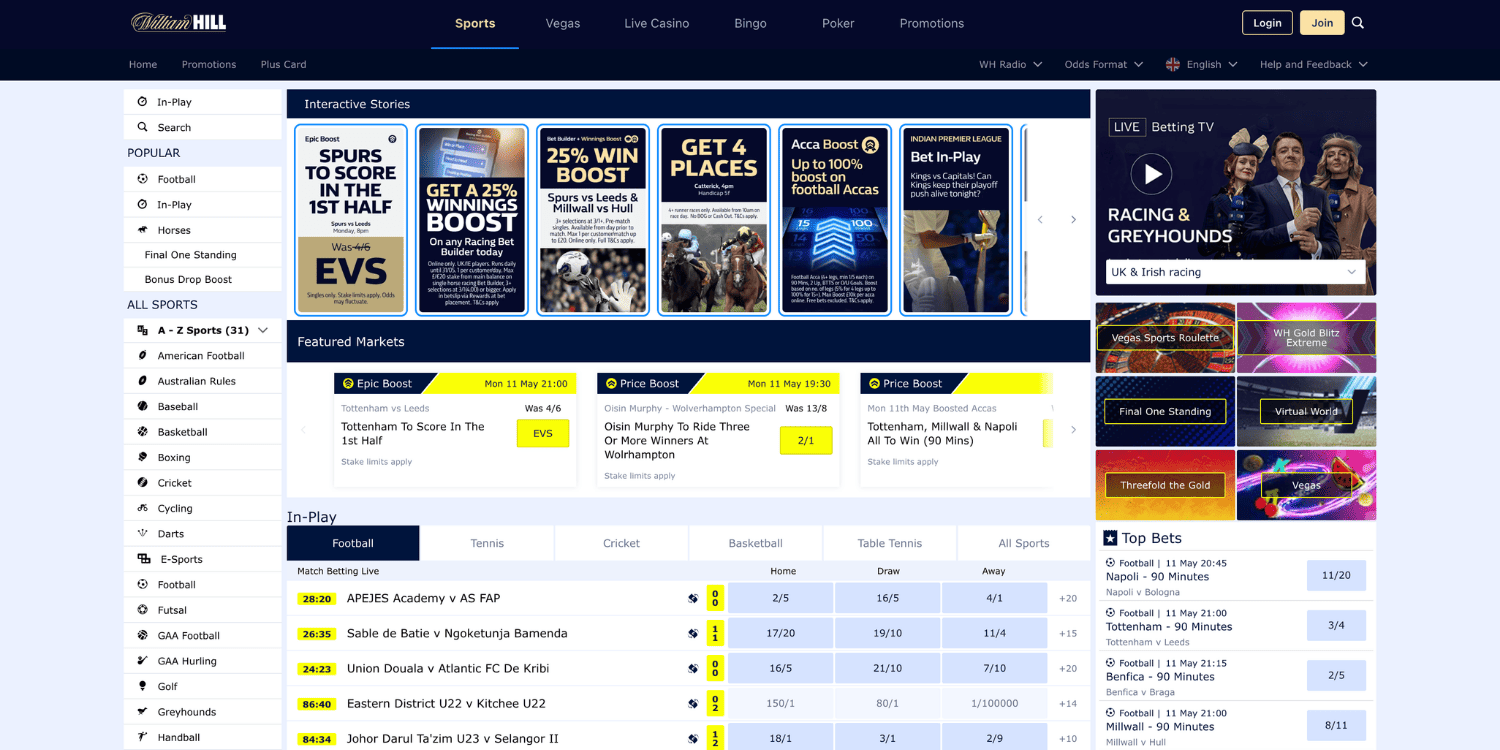Open the UK & Irish racing dropdown
This screenshot has width=1500, height=750.
pyautogui.click(x=1236, y=272)
